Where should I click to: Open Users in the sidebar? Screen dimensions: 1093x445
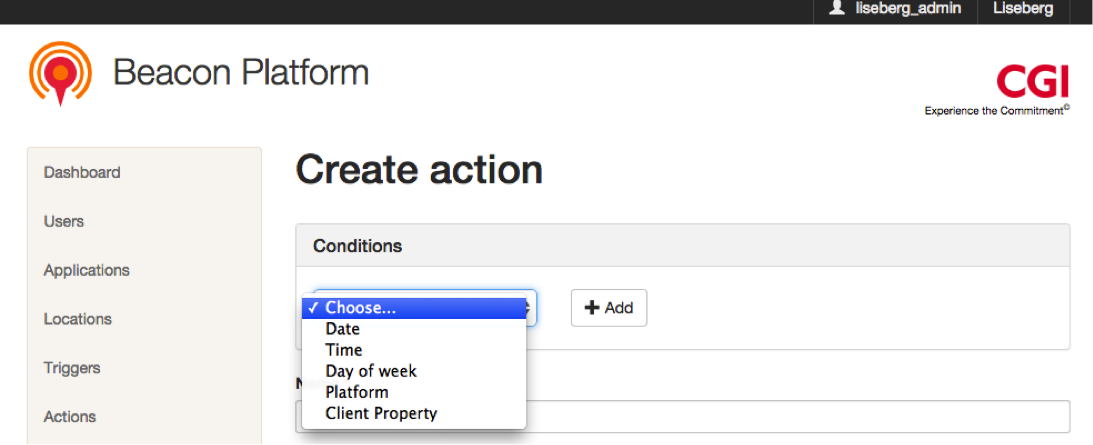[x=63, y=221]
